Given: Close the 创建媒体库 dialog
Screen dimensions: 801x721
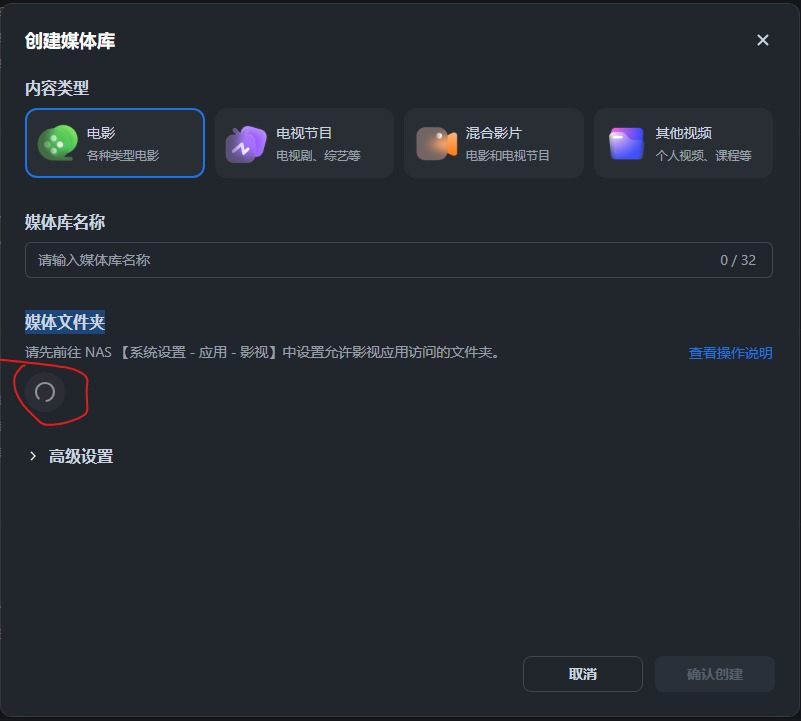Looking at the screenshot, I should pyautogui.click(x=763, y=40).
